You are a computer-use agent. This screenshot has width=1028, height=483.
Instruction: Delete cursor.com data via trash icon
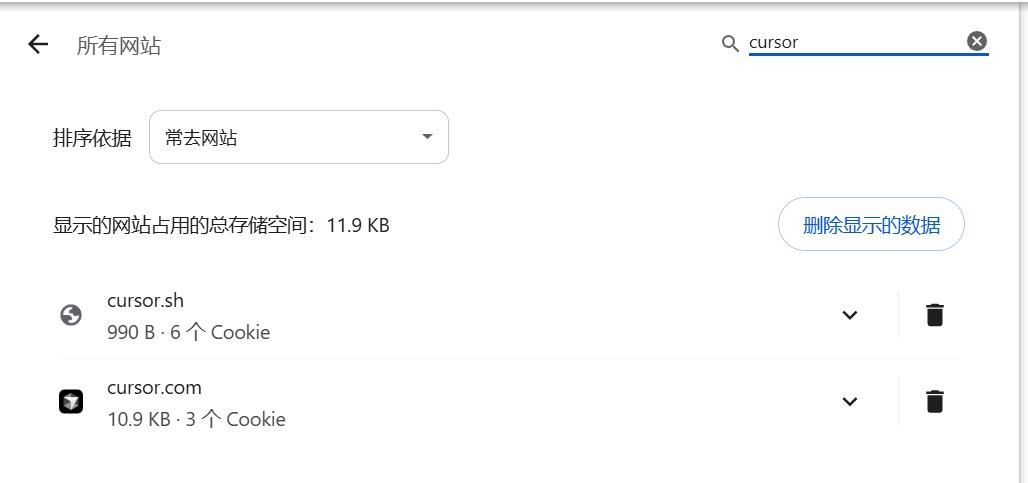coord(934,402)
